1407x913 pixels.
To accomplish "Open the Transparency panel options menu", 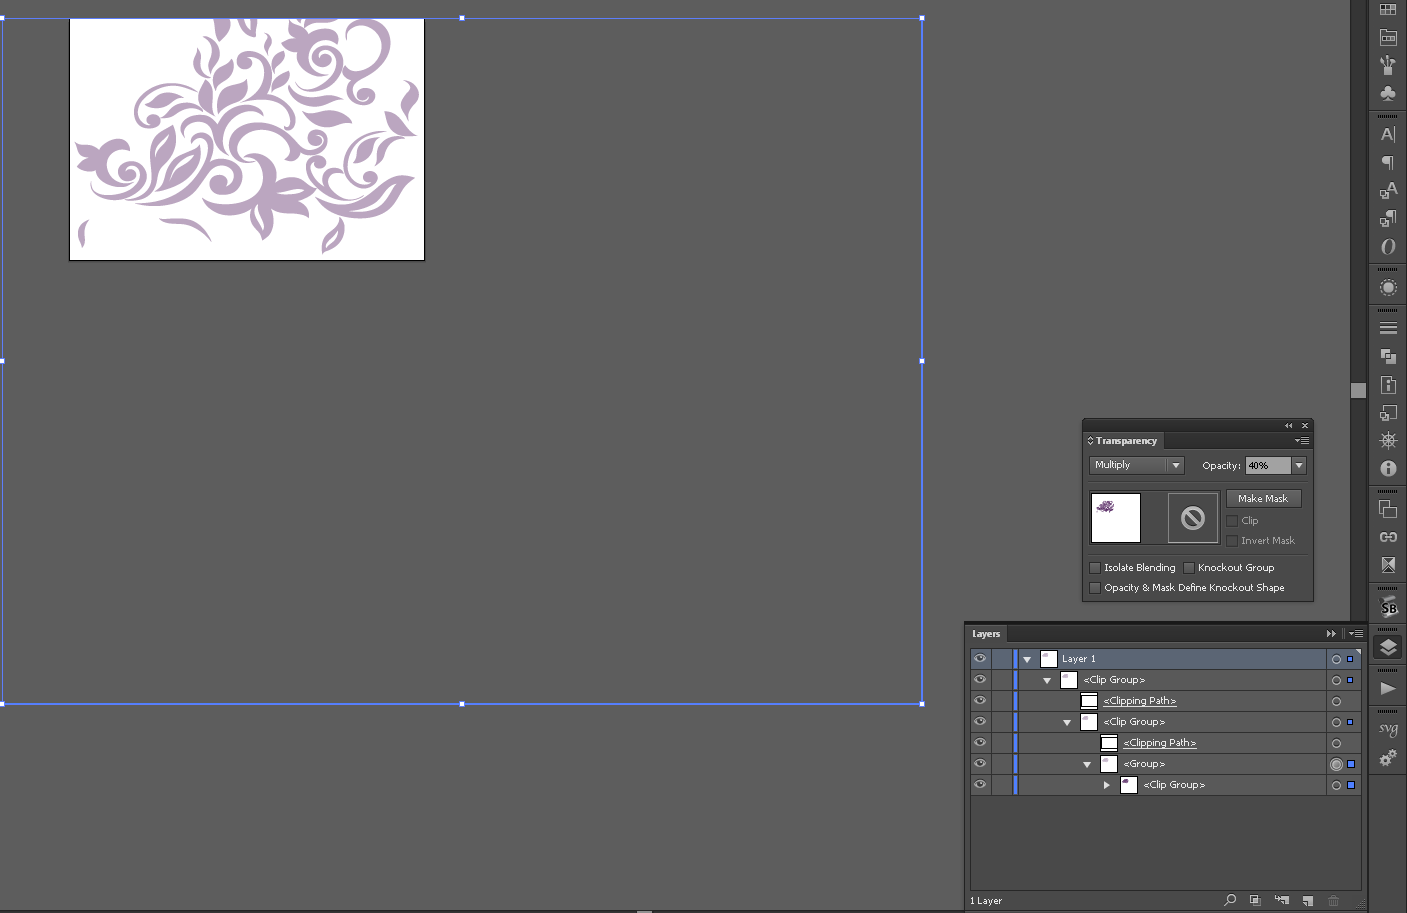I will tap(1302, 441).
